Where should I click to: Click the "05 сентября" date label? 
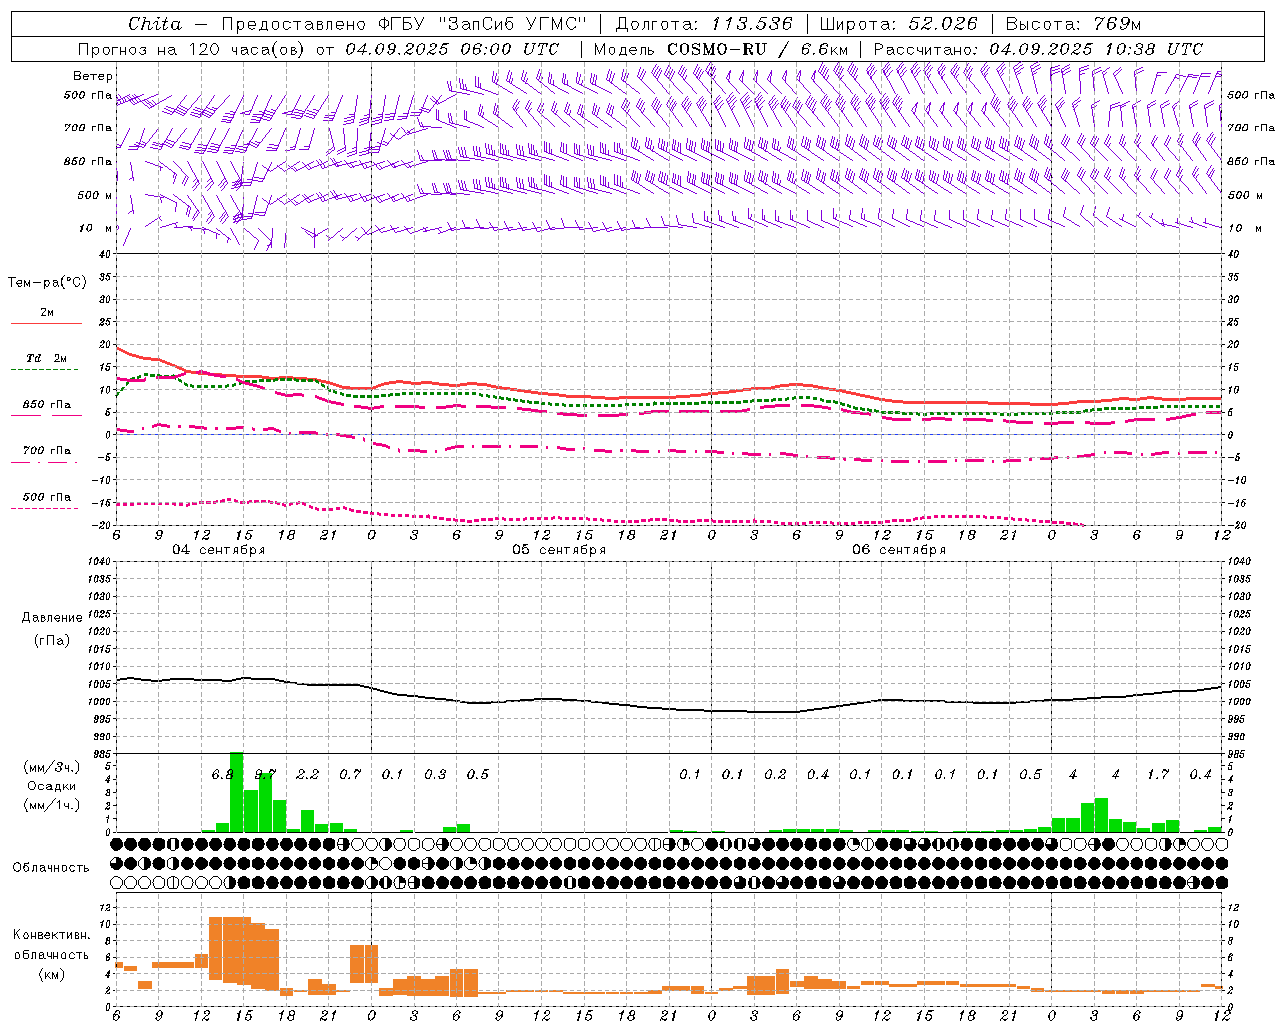tap(559, 550)
